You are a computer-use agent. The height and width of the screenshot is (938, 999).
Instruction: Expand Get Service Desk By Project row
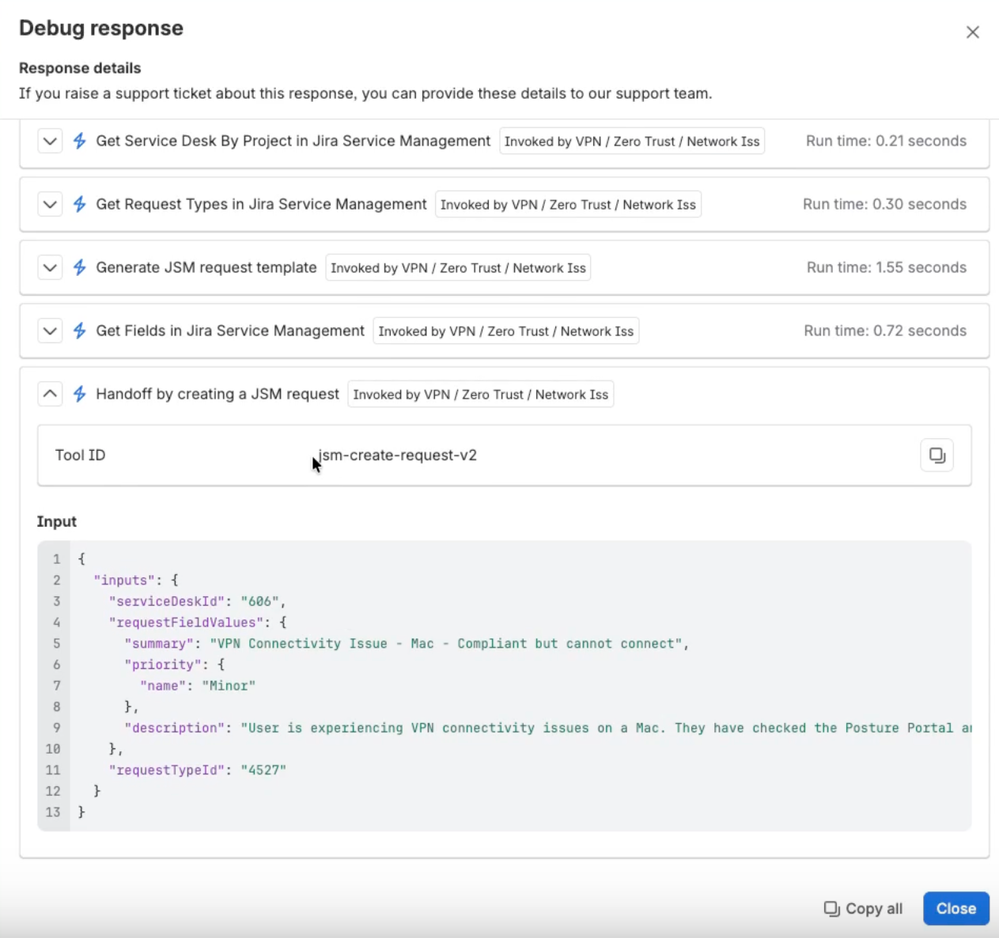(x=50, y=141)
